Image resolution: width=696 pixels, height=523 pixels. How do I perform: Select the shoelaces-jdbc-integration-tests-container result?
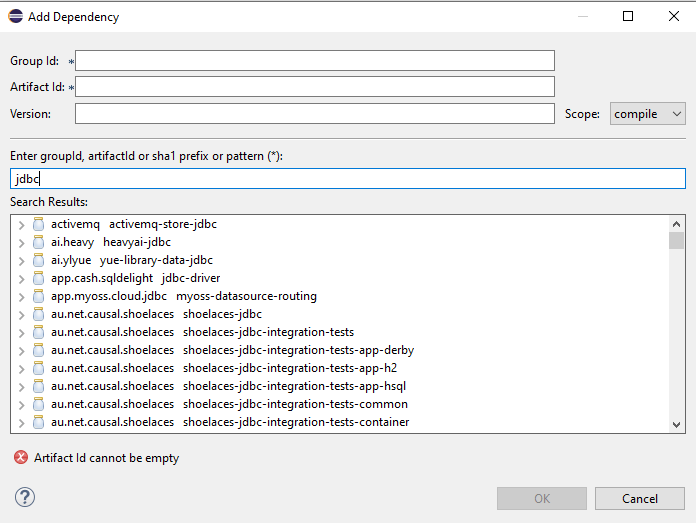(230, 422)
